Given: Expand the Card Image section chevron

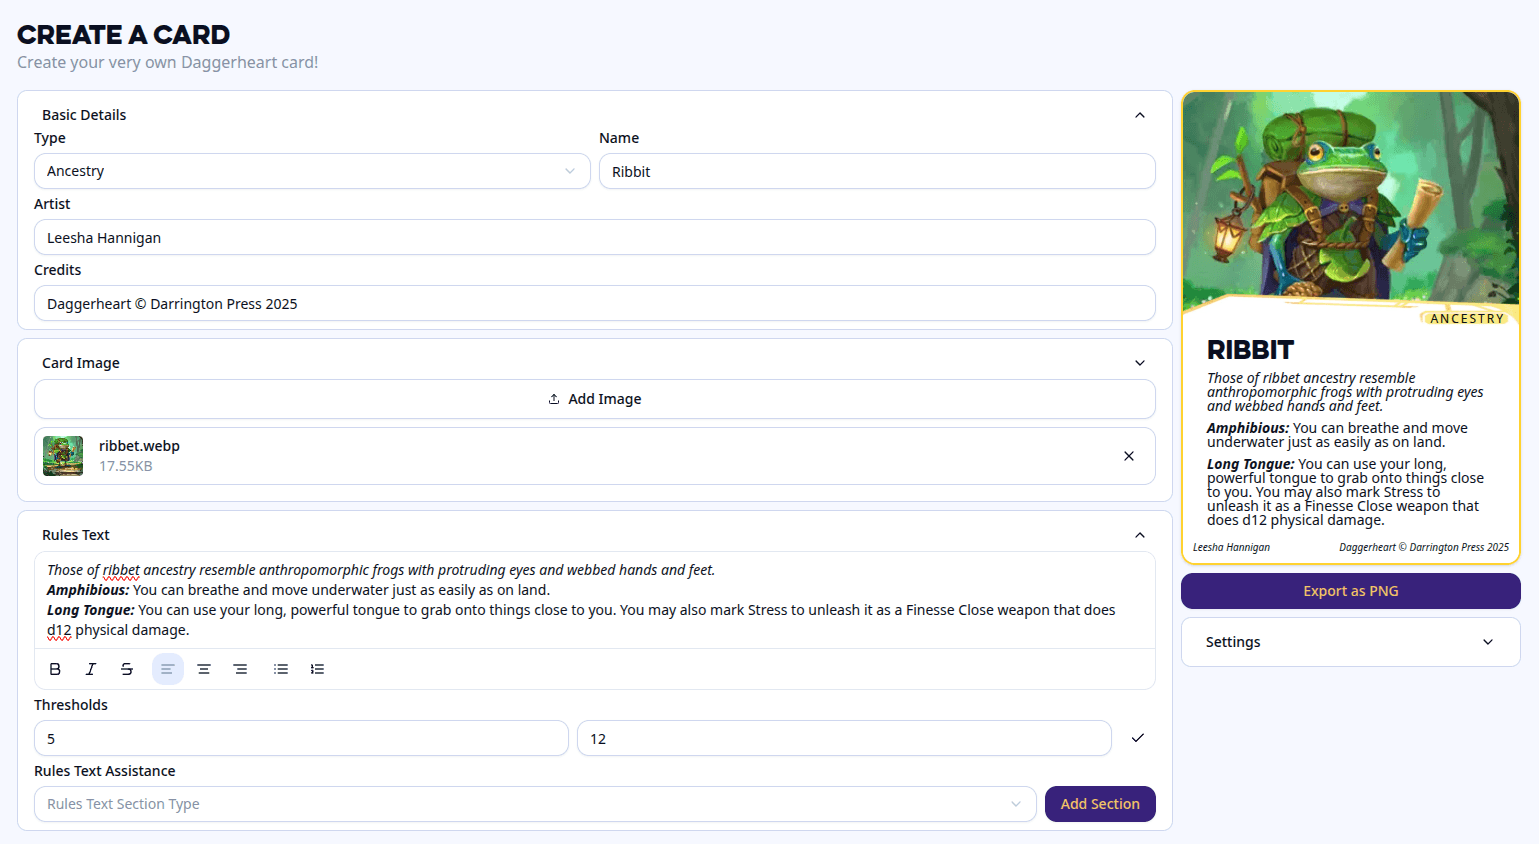Looking at the screenshot, I should pyautogui.click(x=1139, y=363).
